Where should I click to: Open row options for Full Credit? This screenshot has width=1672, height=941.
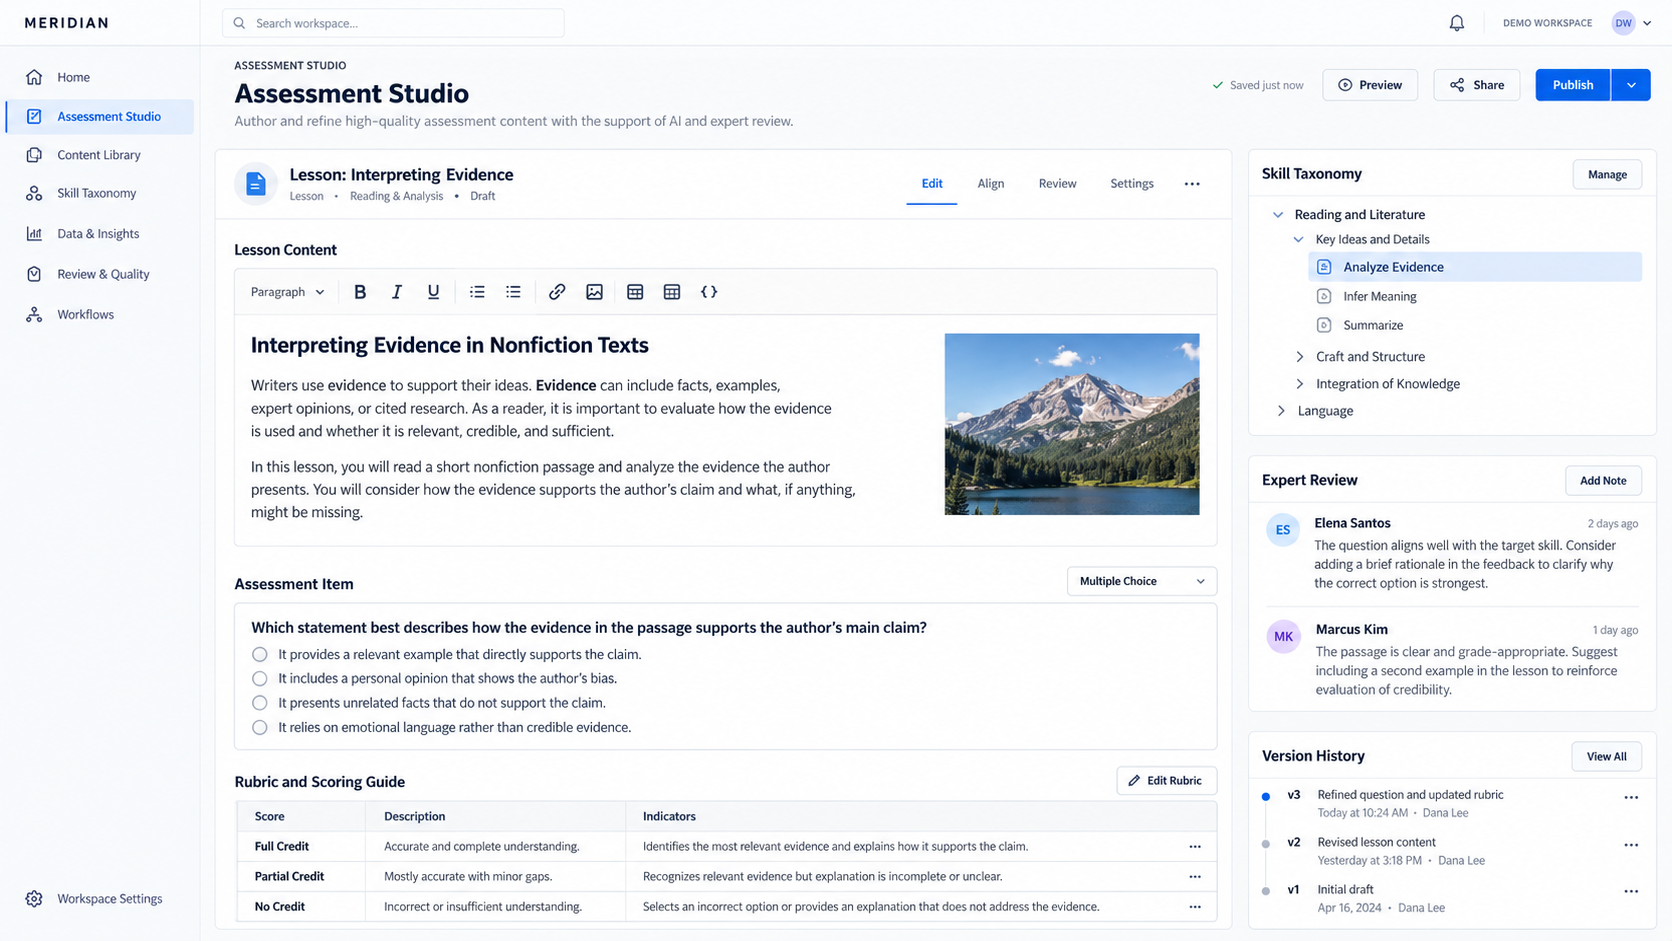pos(1195,847)
